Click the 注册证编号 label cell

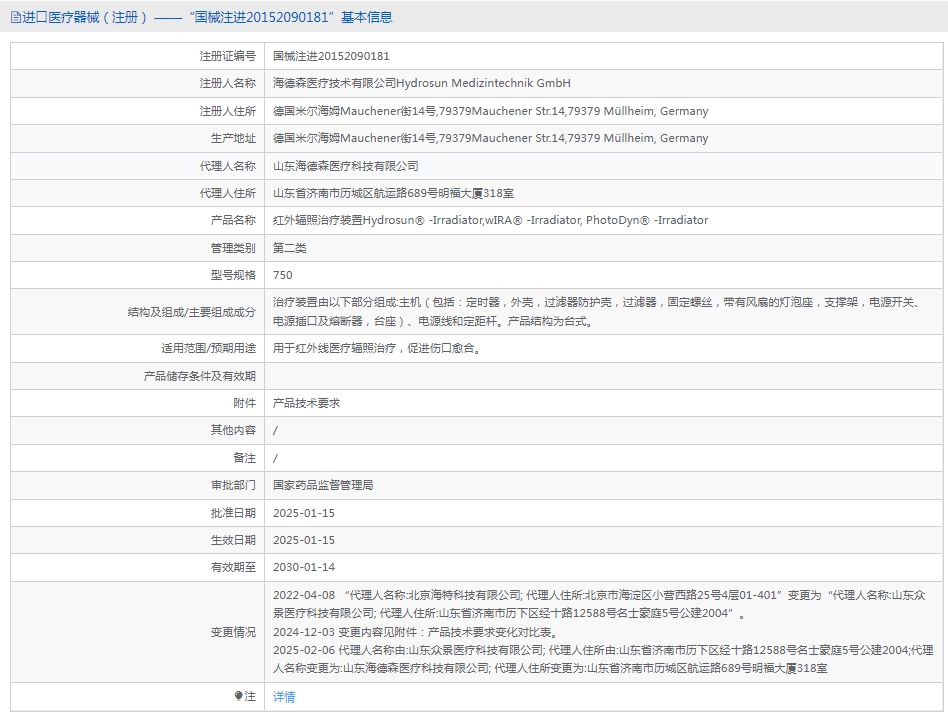pos(228,56)
